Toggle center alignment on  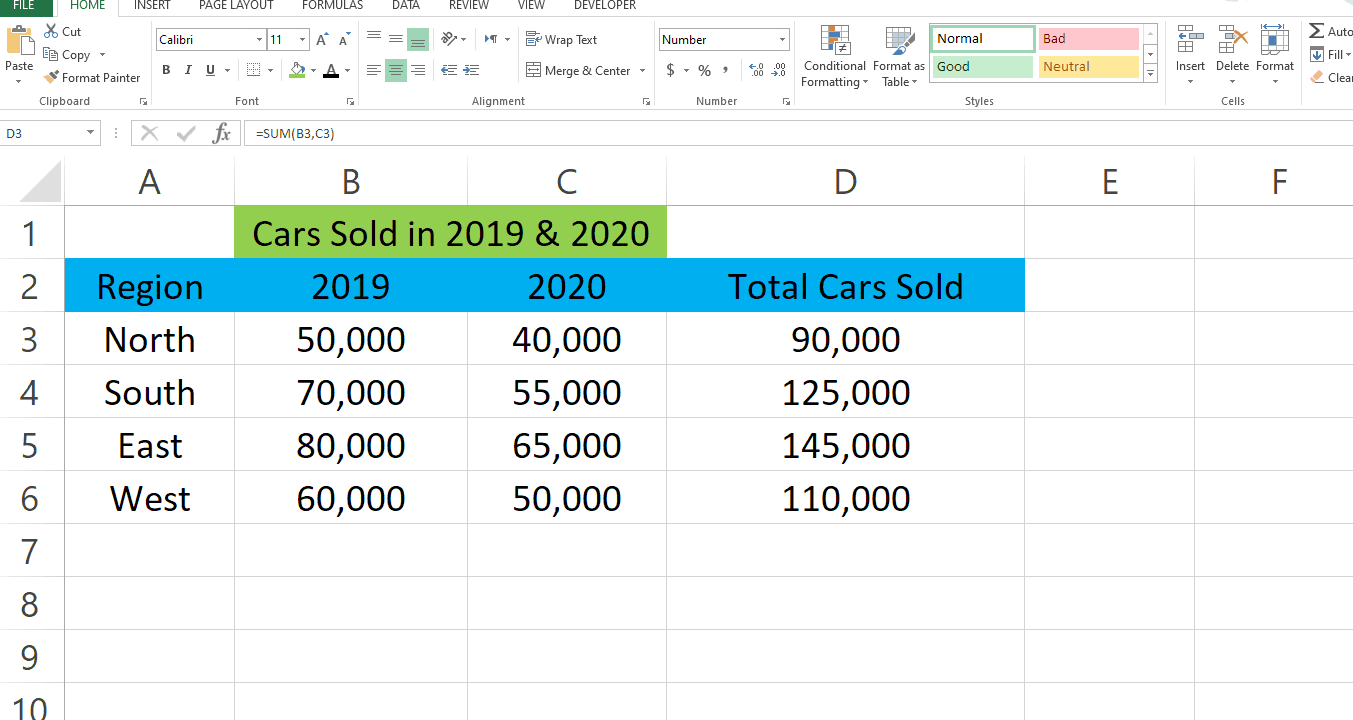pos(395,70)
